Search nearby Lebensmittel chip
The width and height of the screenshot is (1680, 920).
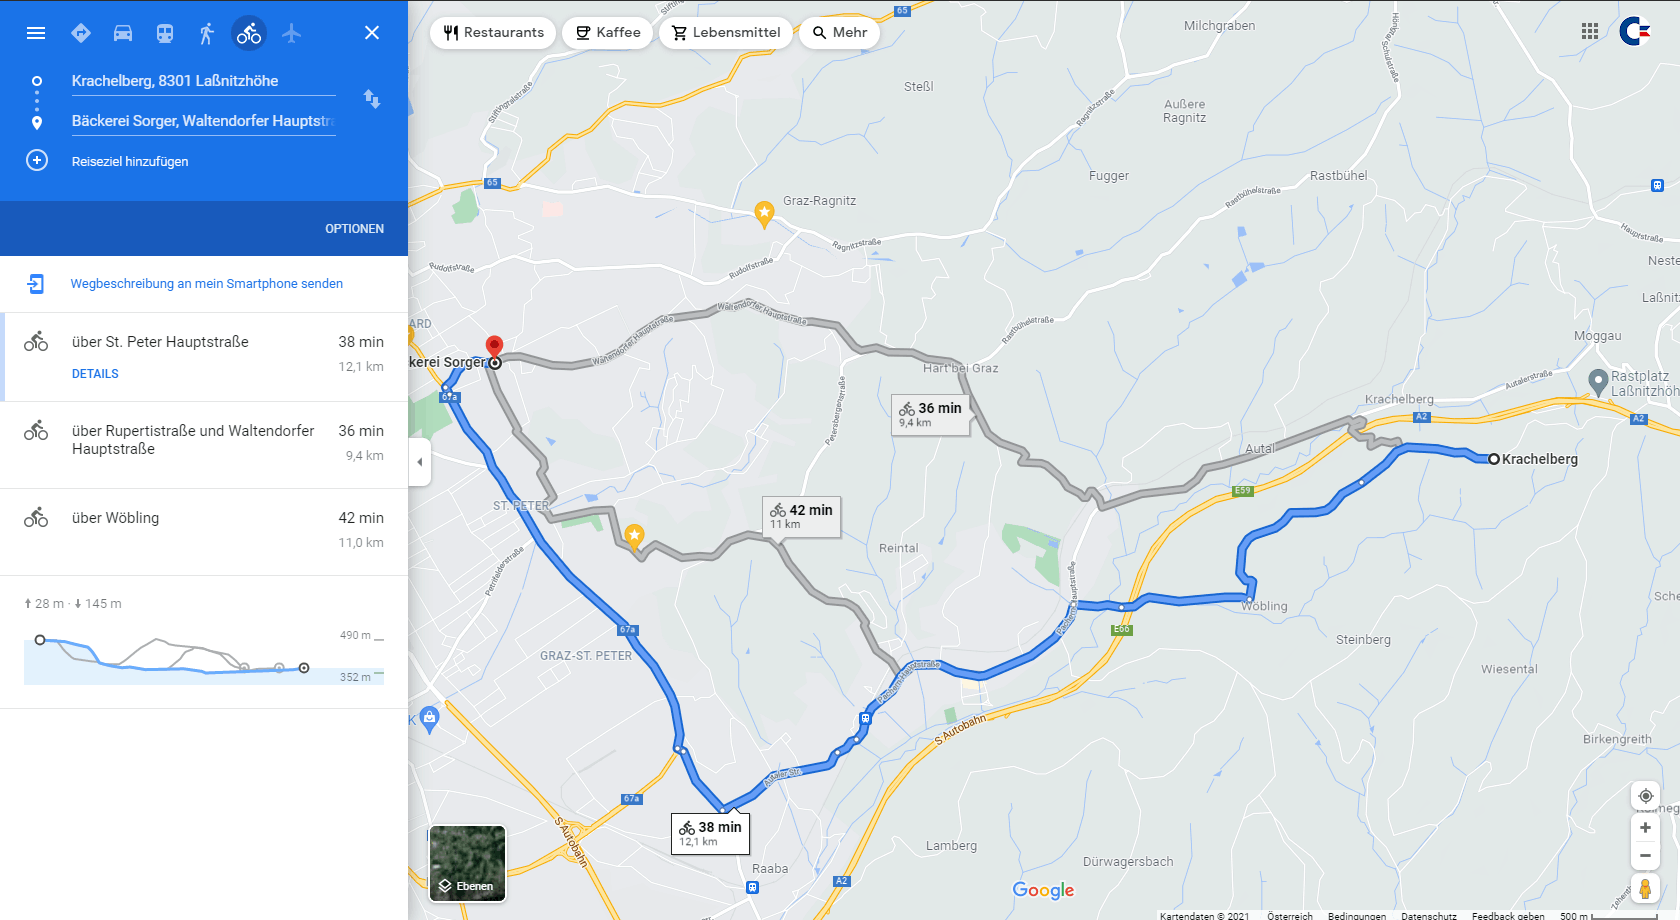726,33
